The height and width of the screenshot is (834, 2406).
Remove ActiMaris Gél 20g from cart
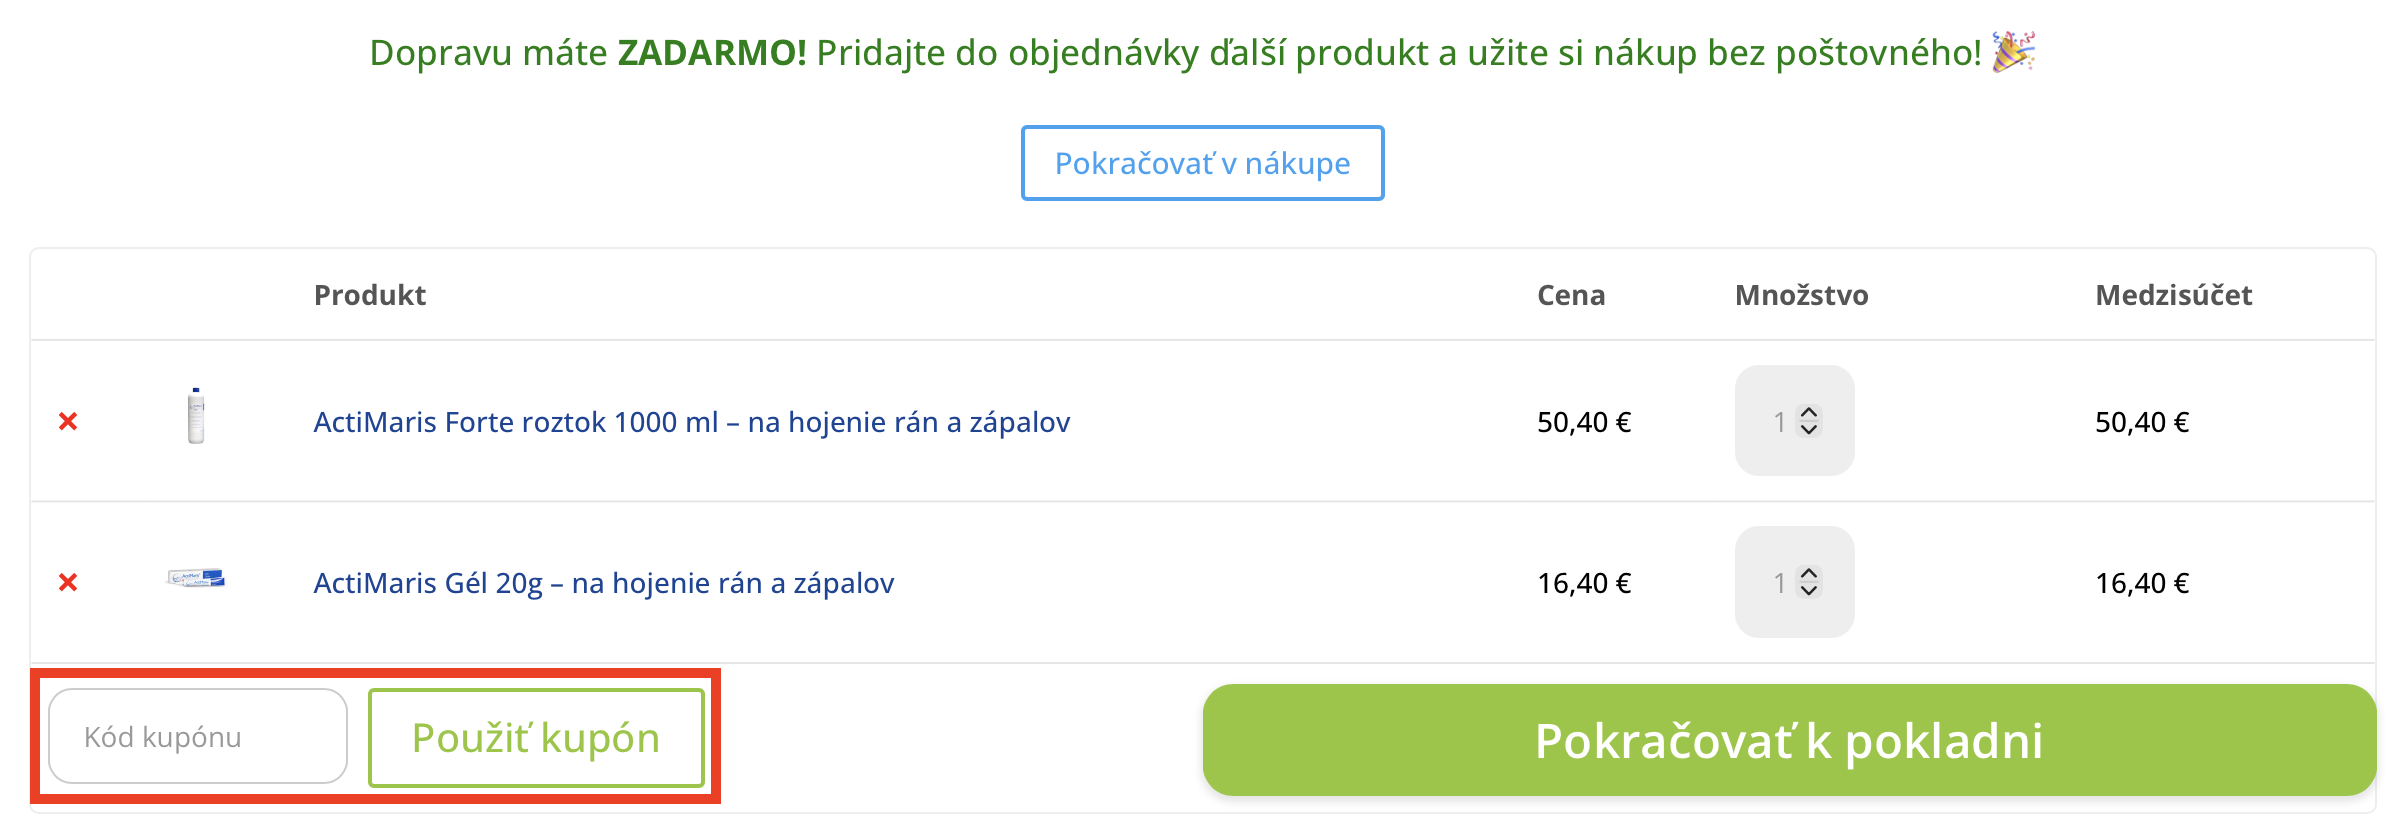point(68,582)
